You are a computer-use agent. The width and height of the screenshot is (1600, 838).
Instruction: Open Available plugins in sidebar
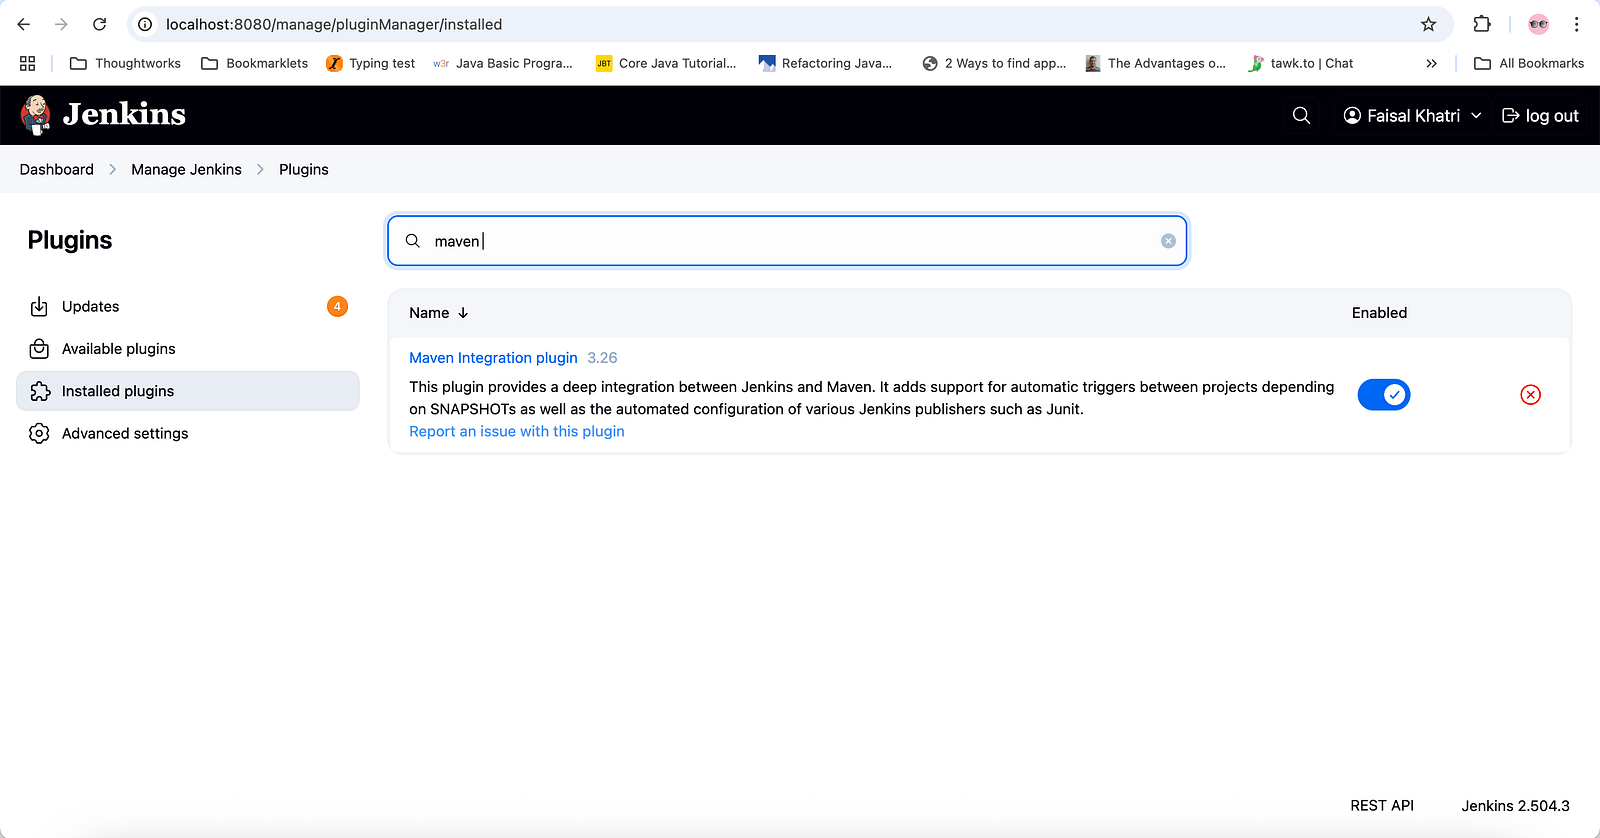point(188,349)
